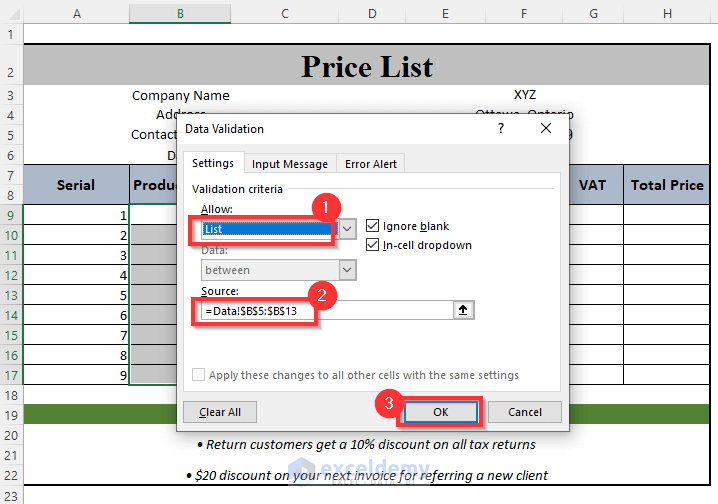The image size is (718, 504).
Task: Click the '10% discount on all tax returns' text
Action: click(443, 444)
